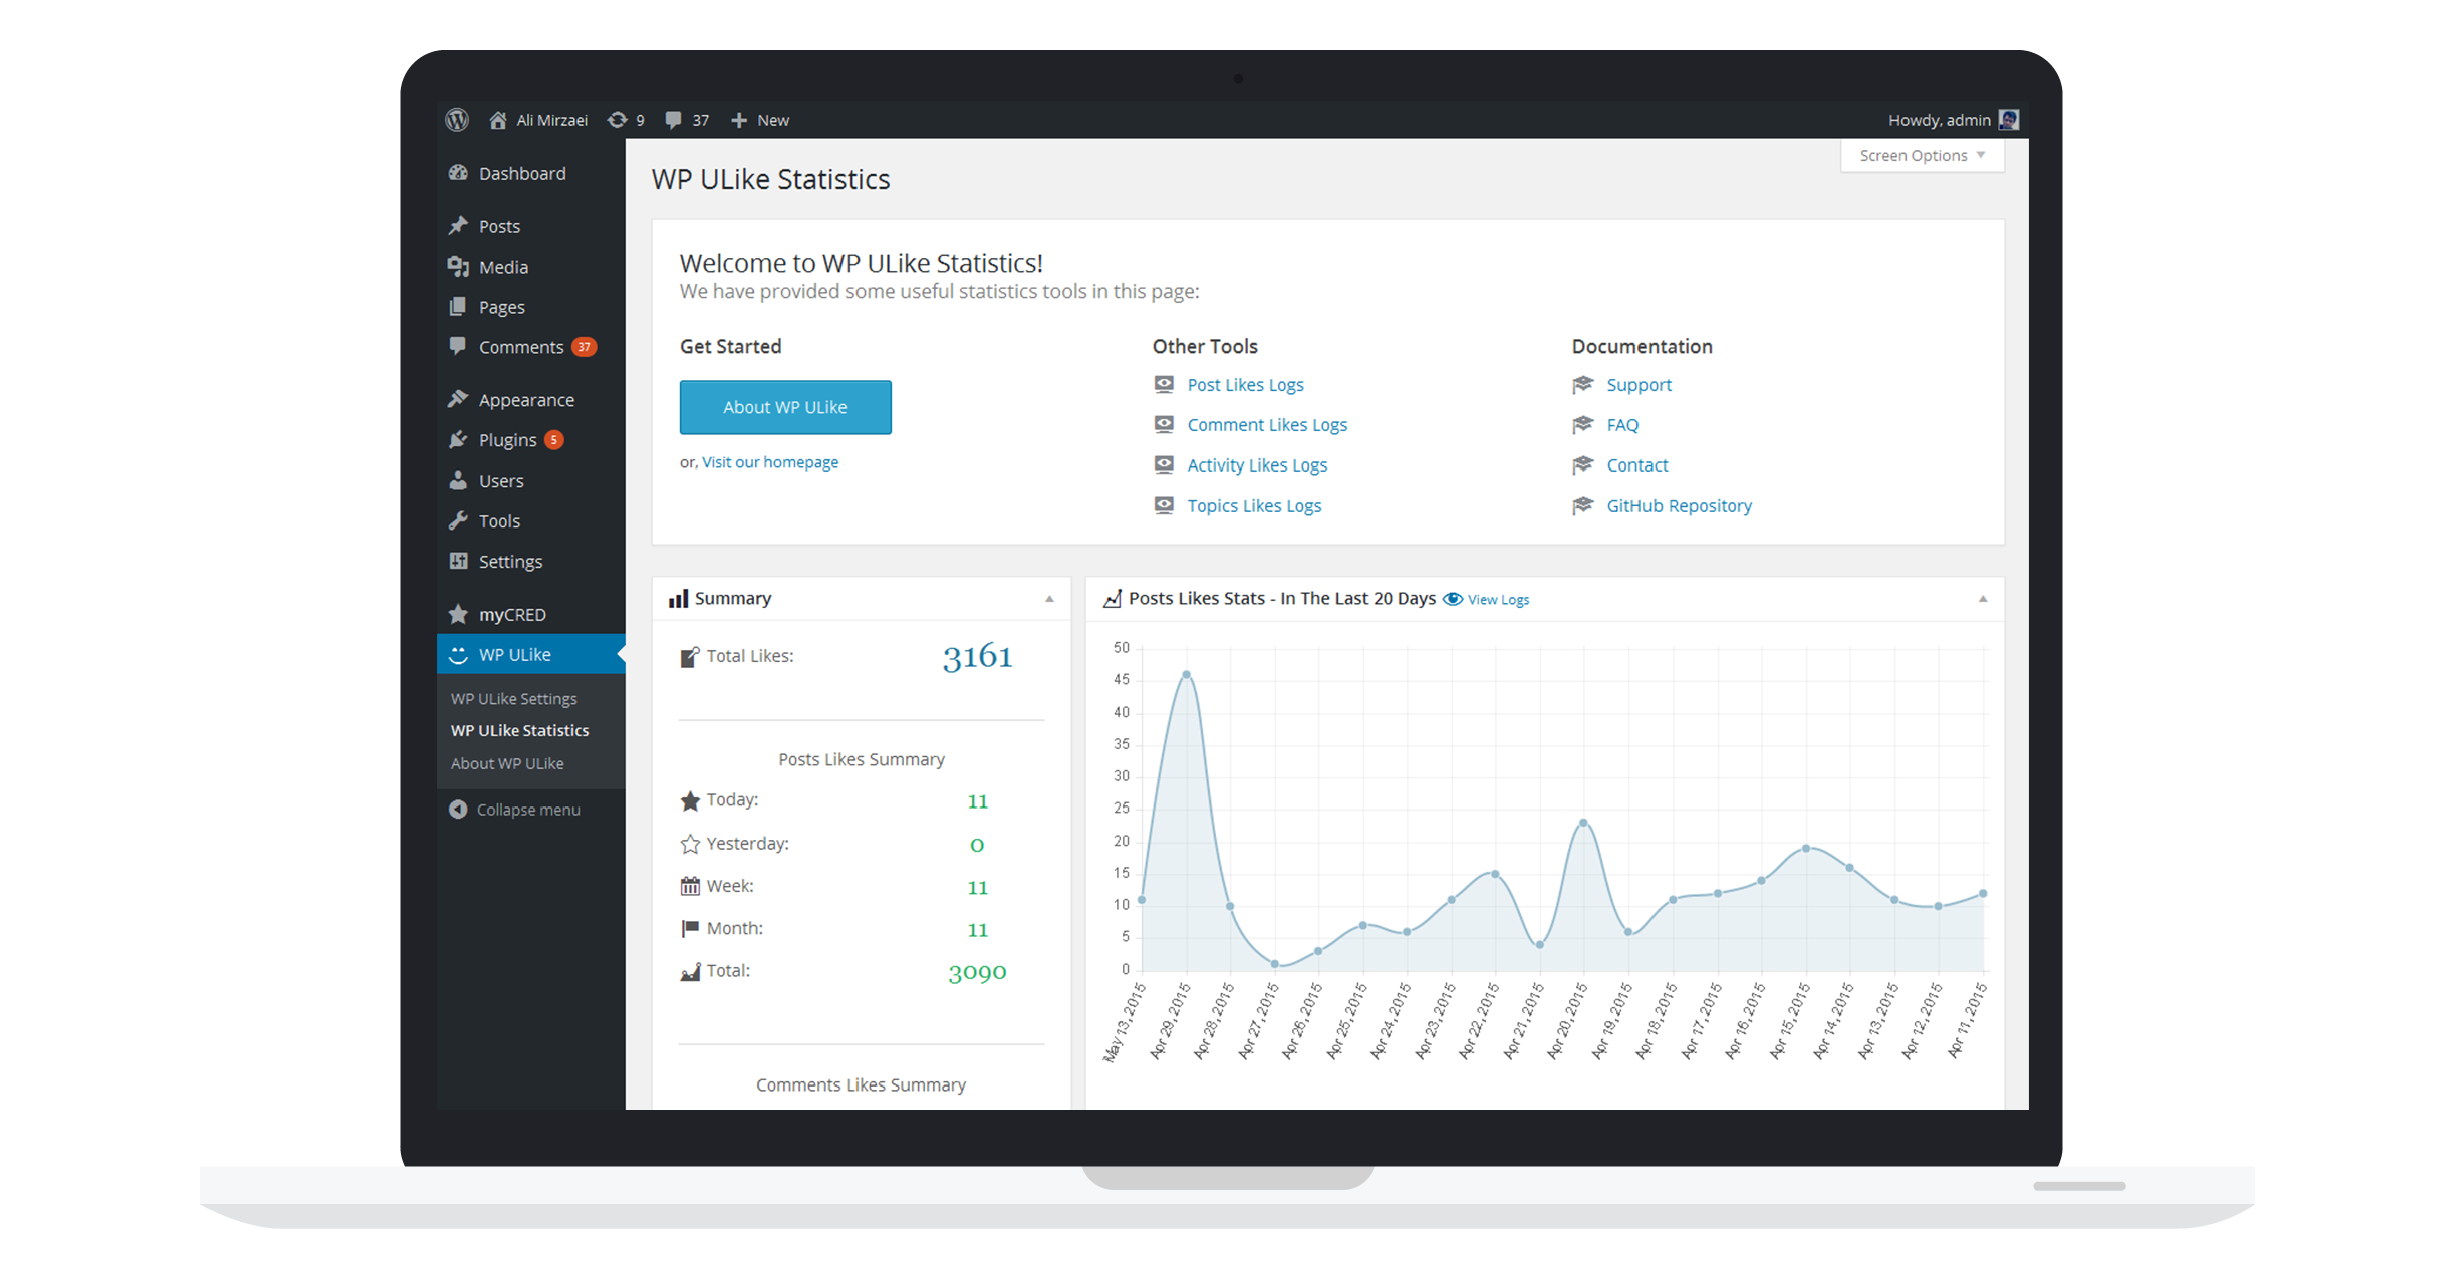Open updates via the refresh icon

(x=618, y=120)
